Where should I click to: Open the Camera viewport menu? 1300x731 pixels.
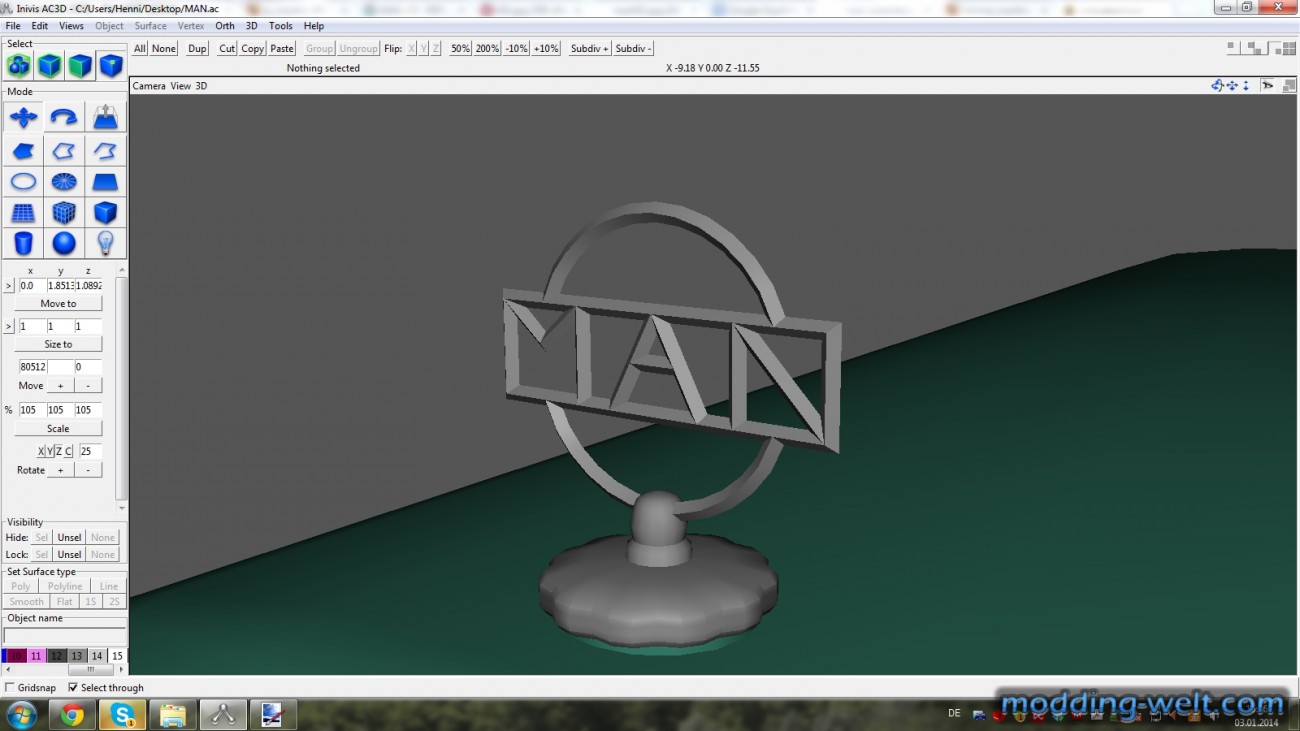coord(149,86)
